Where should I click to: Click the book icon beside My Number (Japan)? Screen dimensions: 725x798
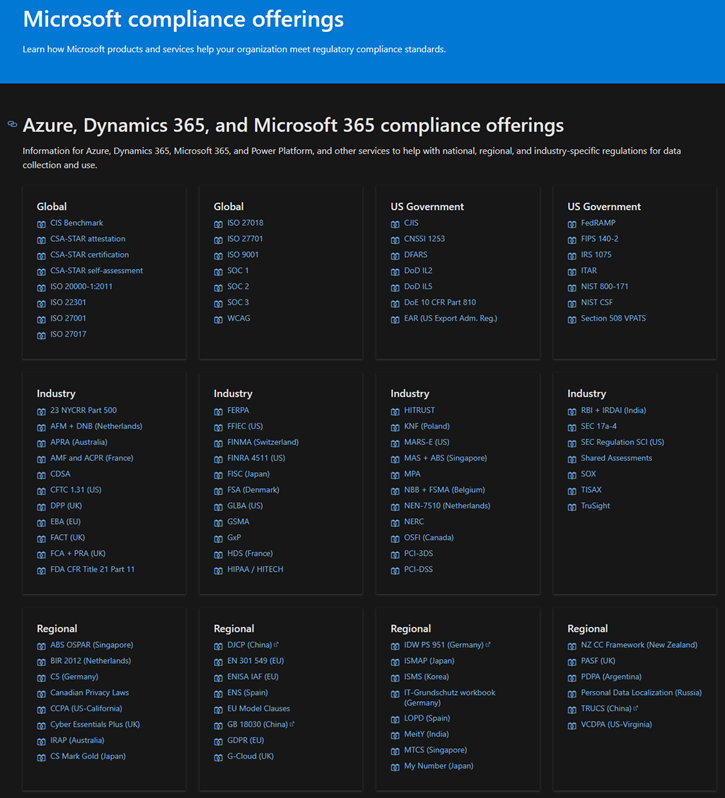395,767
